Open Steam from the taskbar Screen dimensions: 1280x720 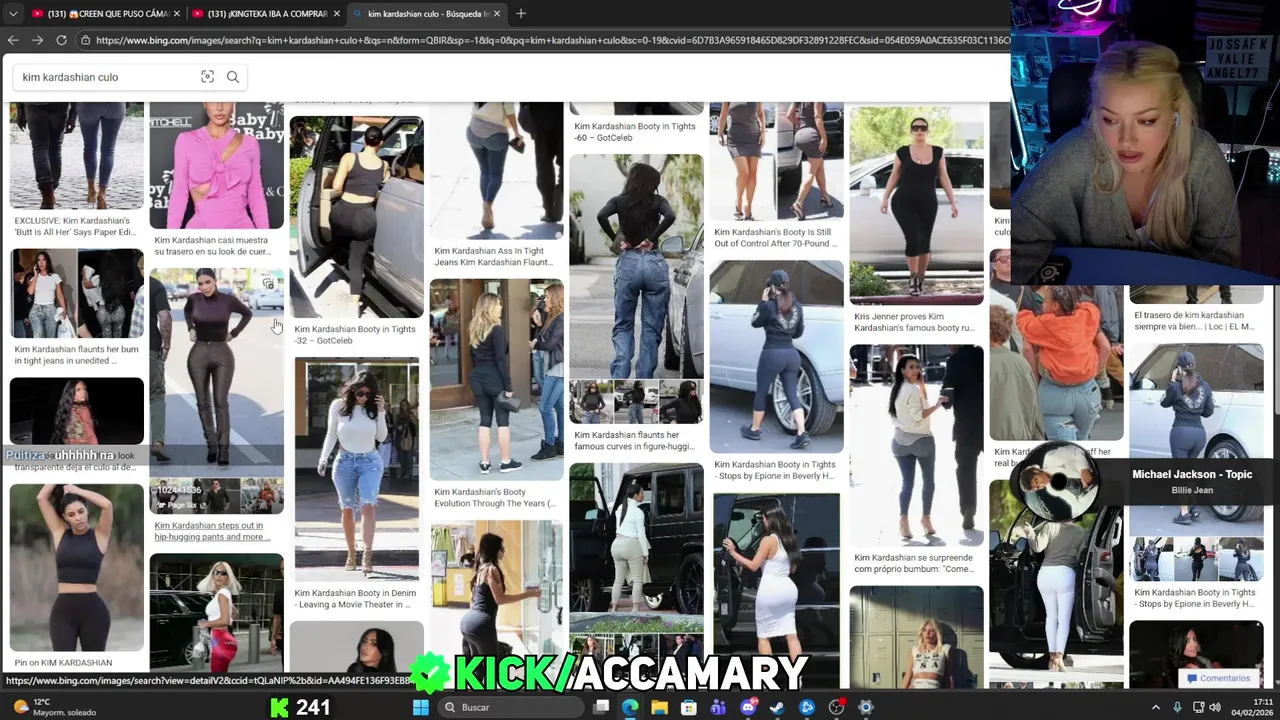click(x=777, y=707)
